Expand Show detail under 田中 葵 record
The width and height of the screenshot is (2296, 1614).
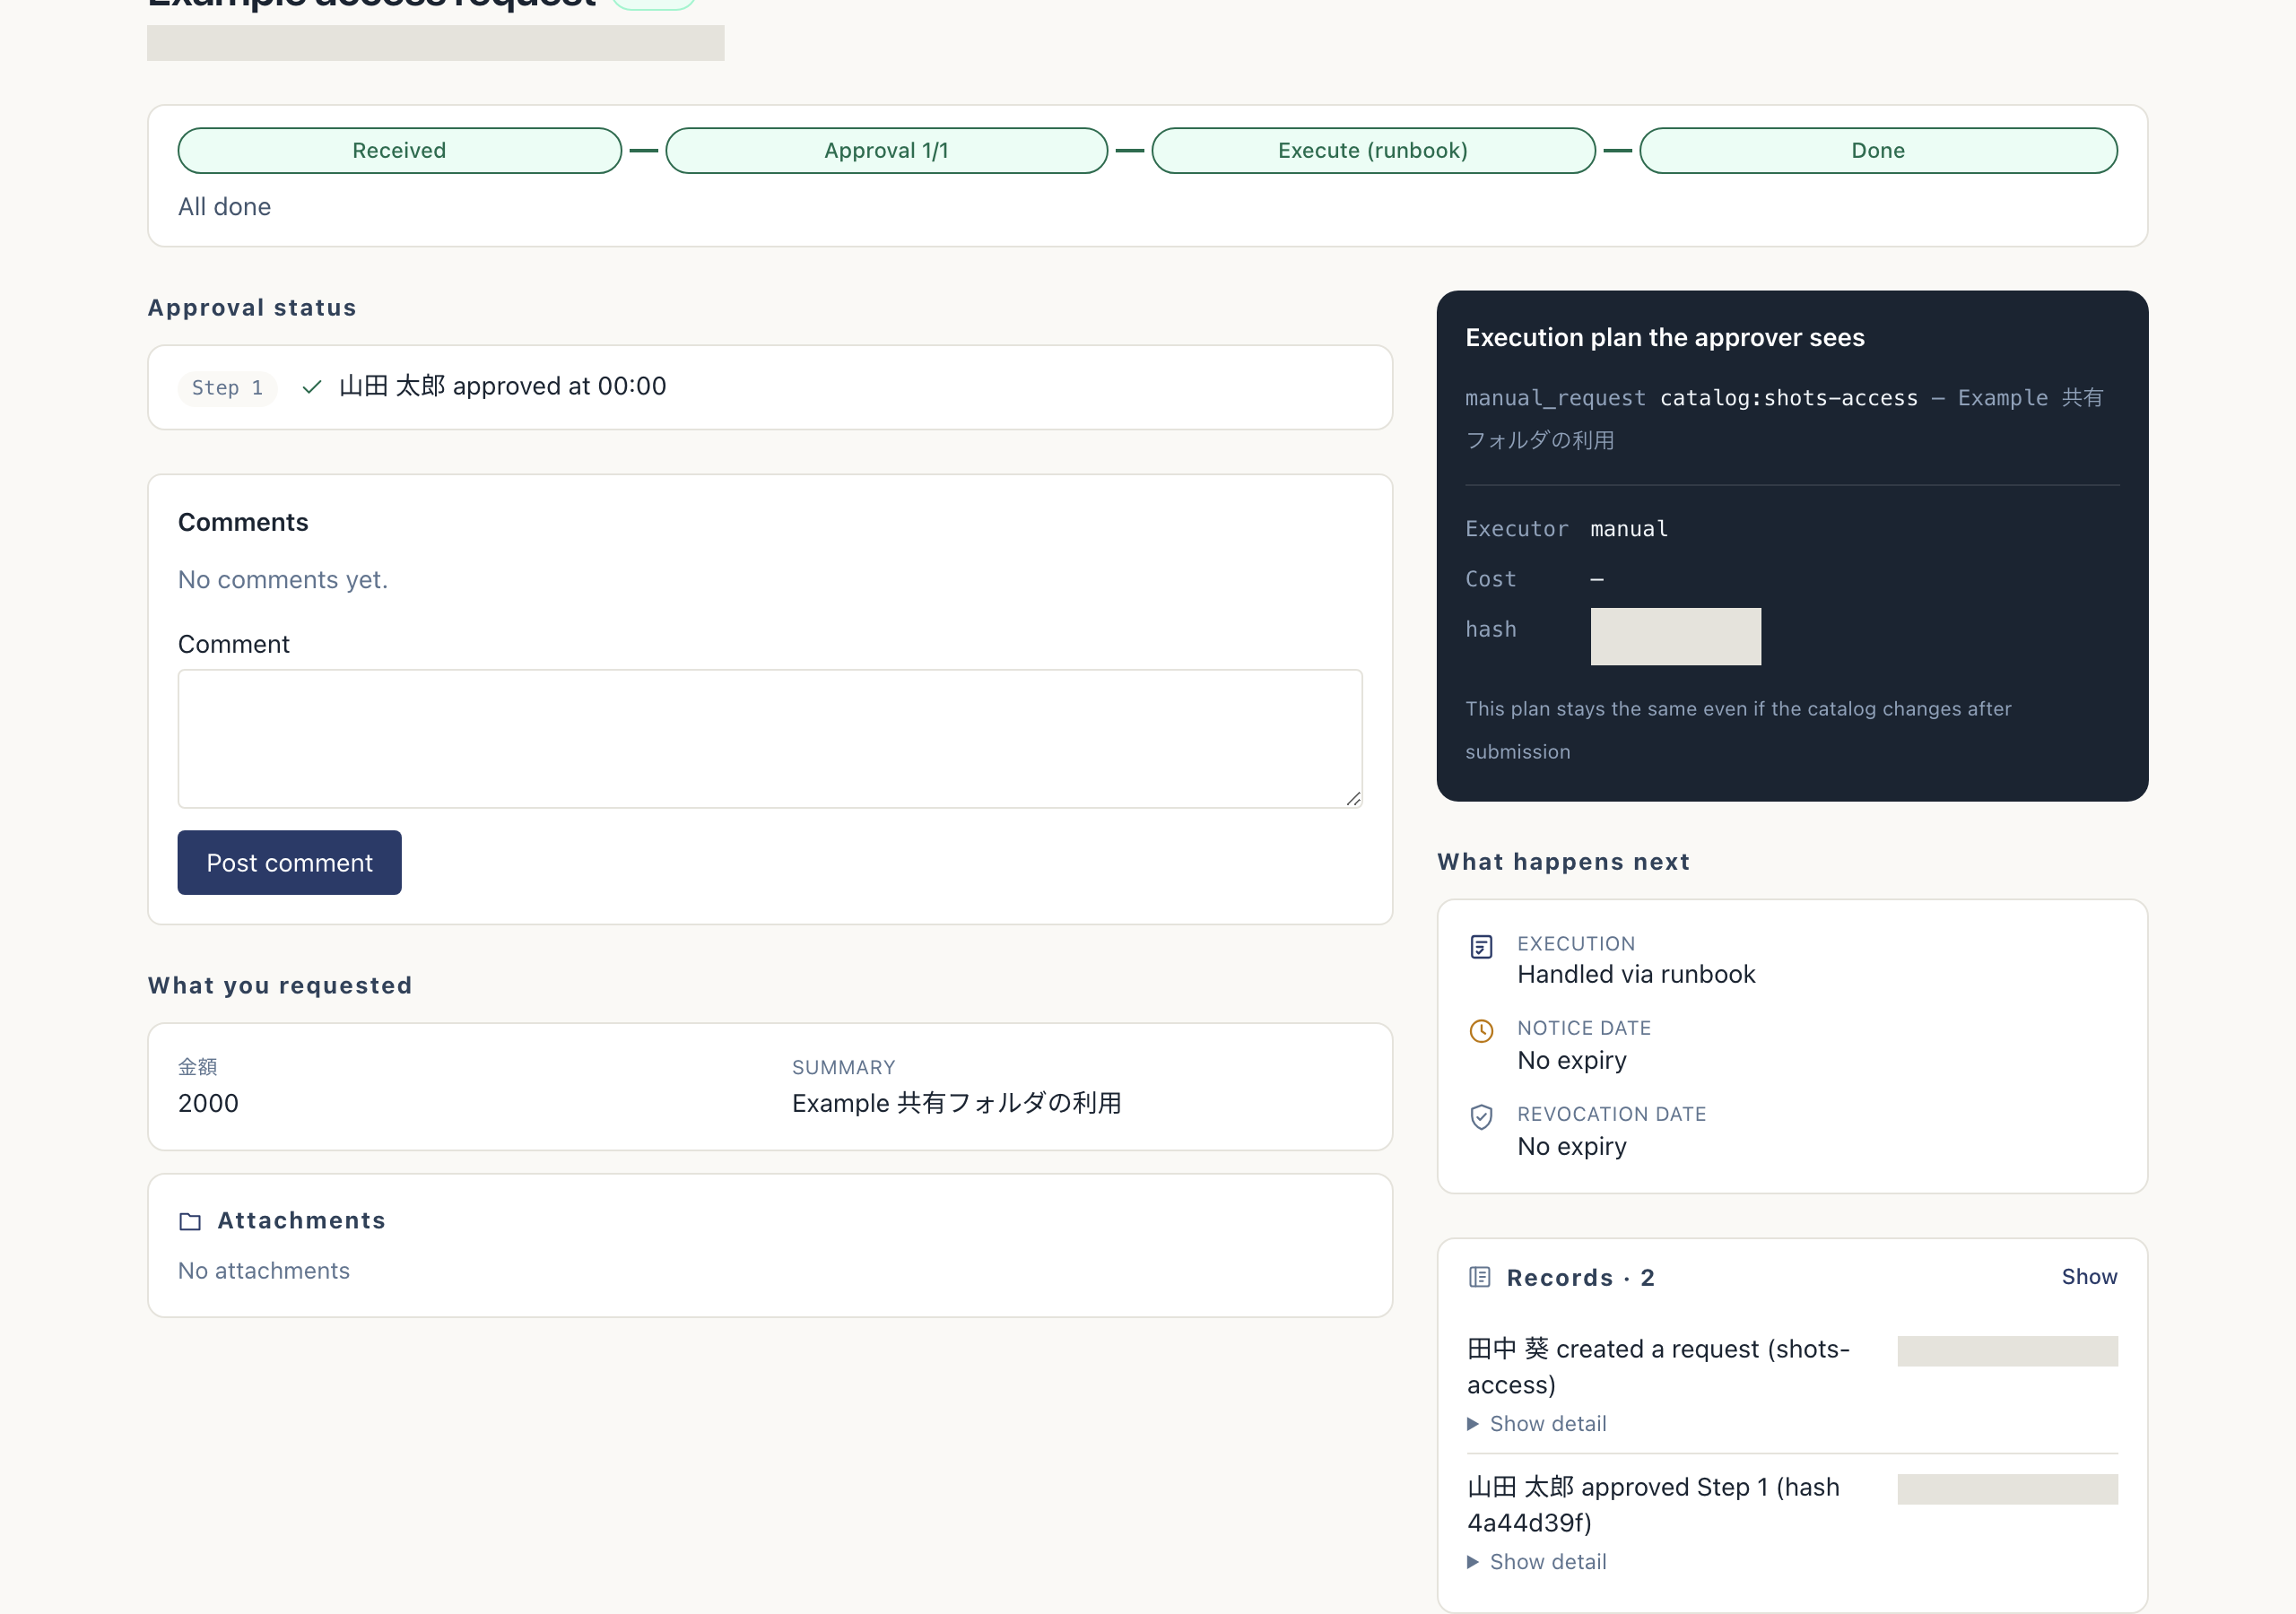click(1537, 1423)
